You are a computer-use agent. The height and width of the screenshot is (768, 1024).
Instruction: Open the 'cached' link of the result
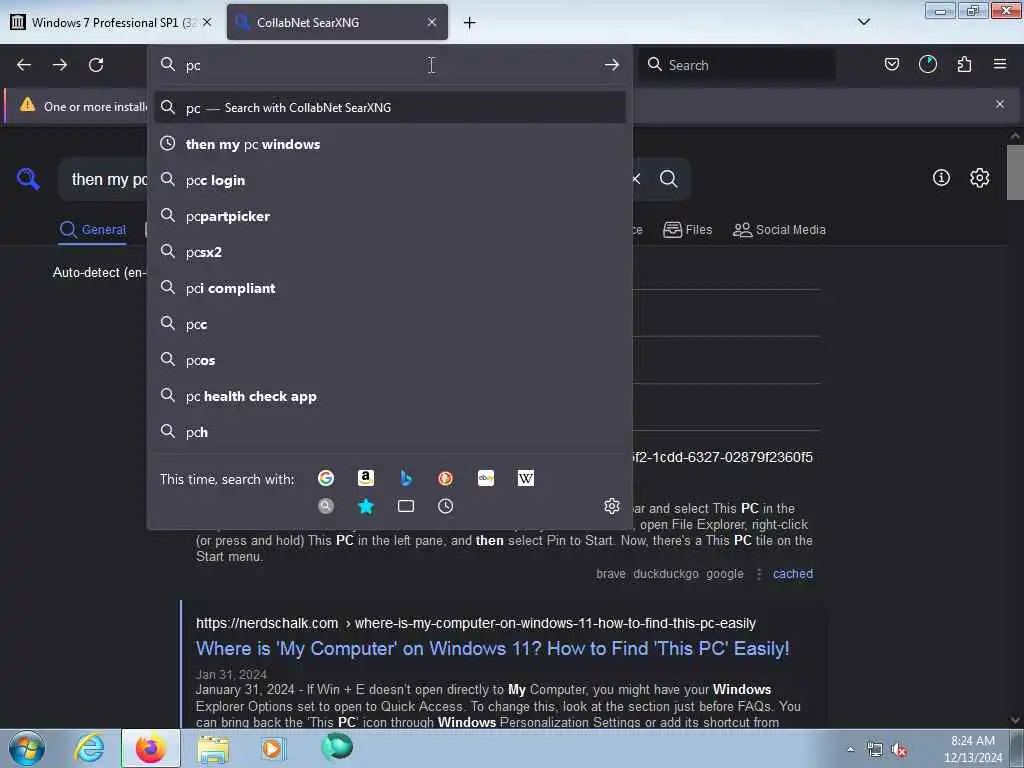pyautogui.click(x=793, y=573)
